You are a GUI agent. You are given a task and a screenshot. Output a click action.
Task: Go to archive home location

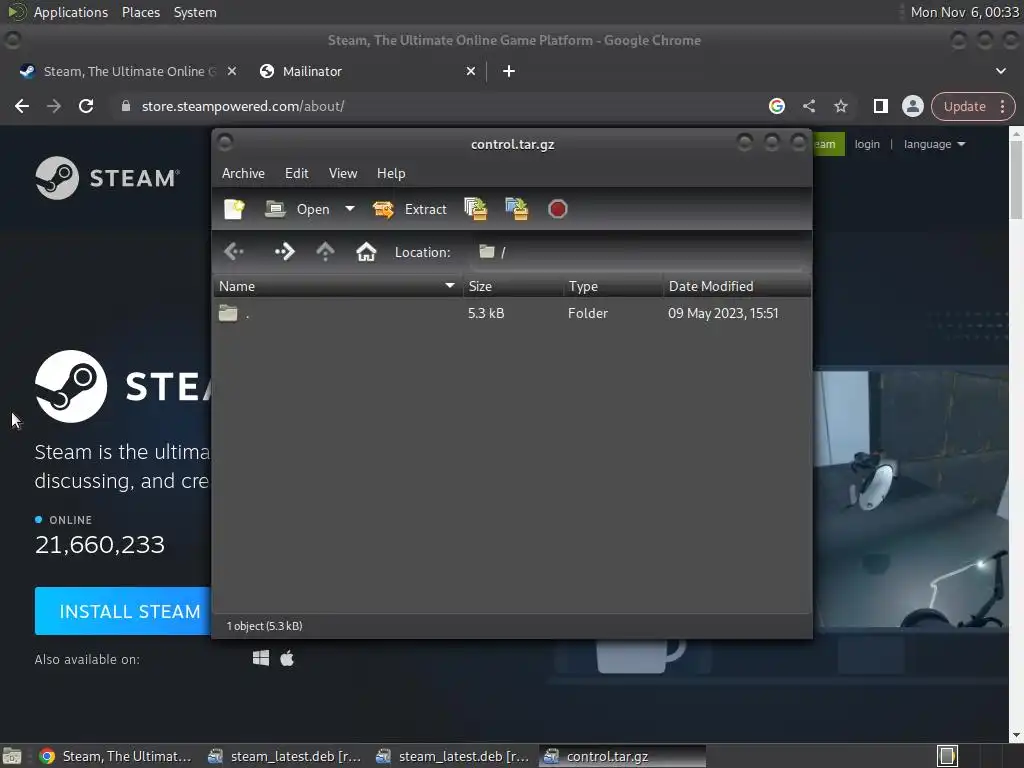(x=366, y=251)
